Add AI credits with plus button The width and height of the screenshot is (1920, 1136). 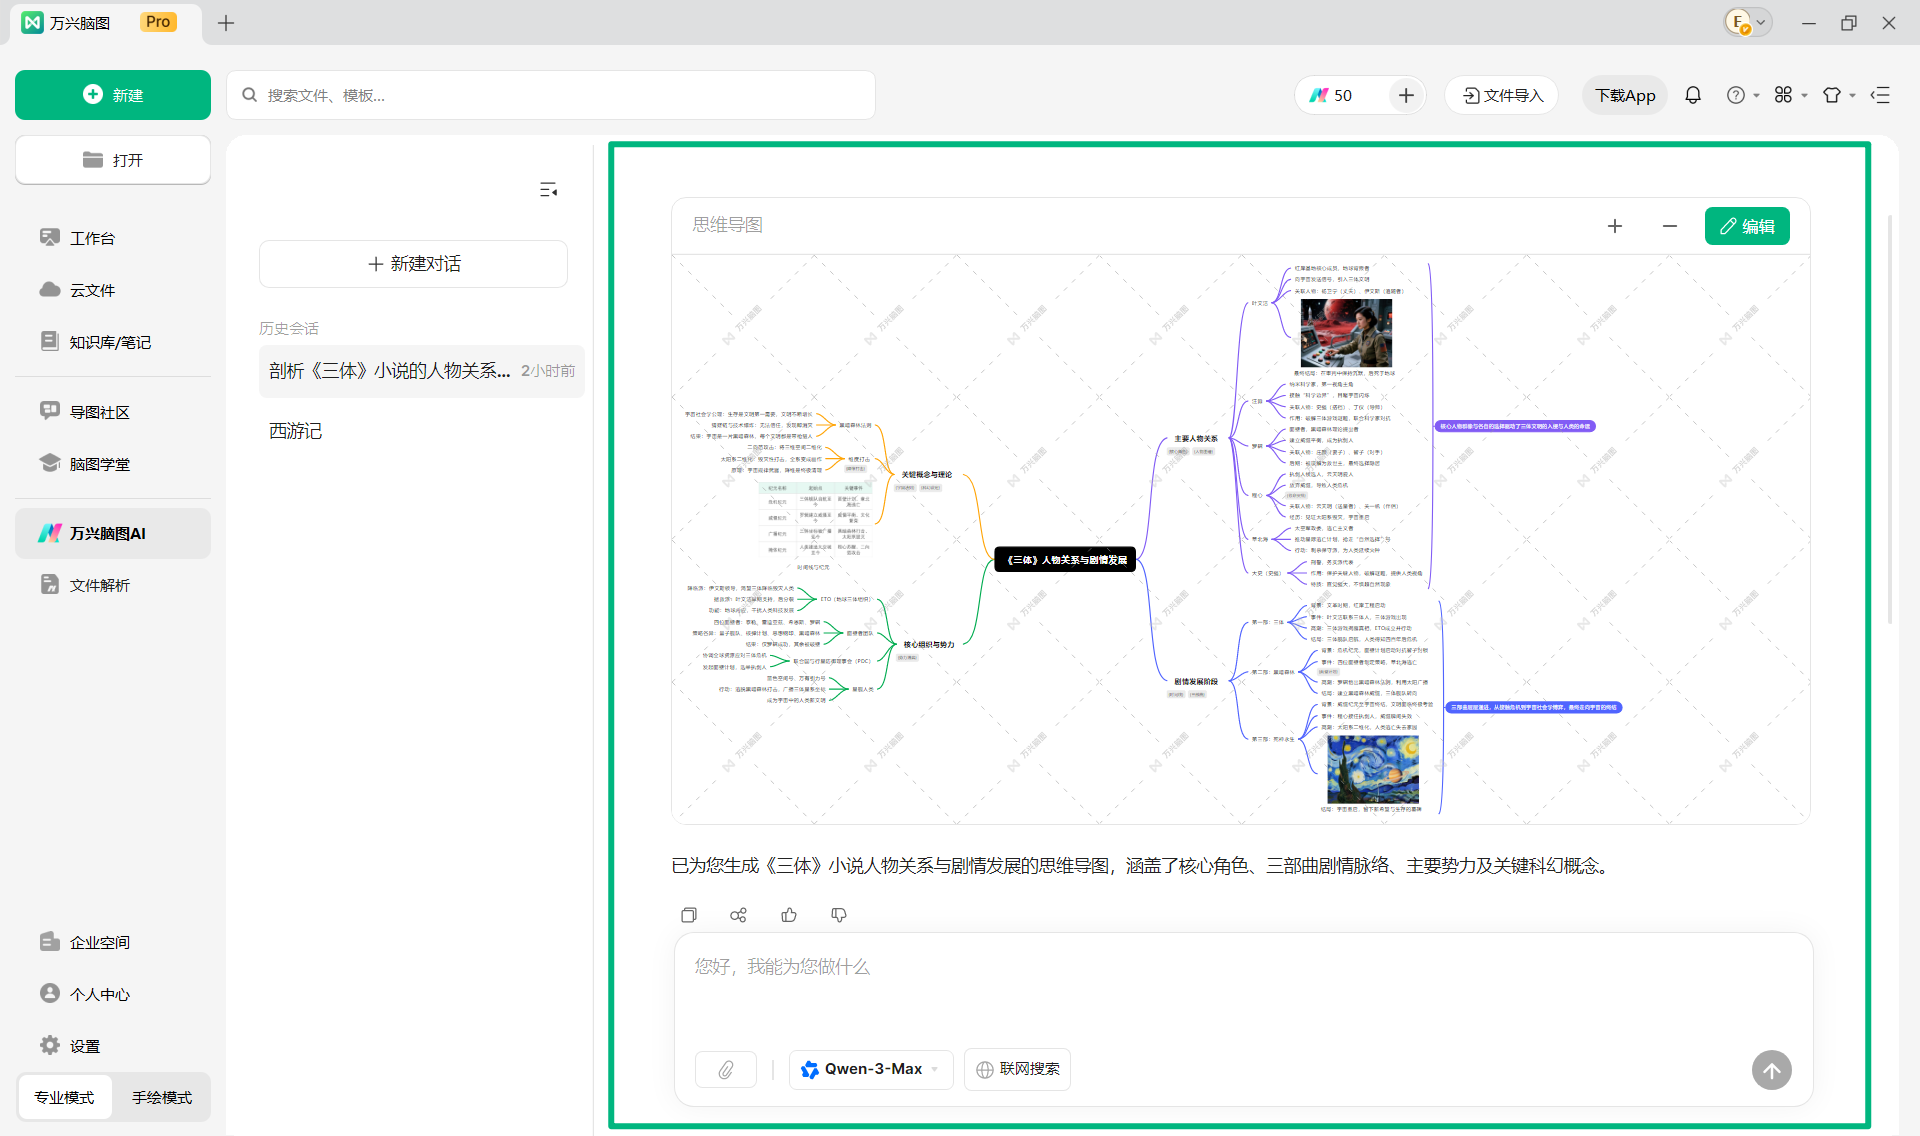pyautogui.click(x=1406, y=95)
